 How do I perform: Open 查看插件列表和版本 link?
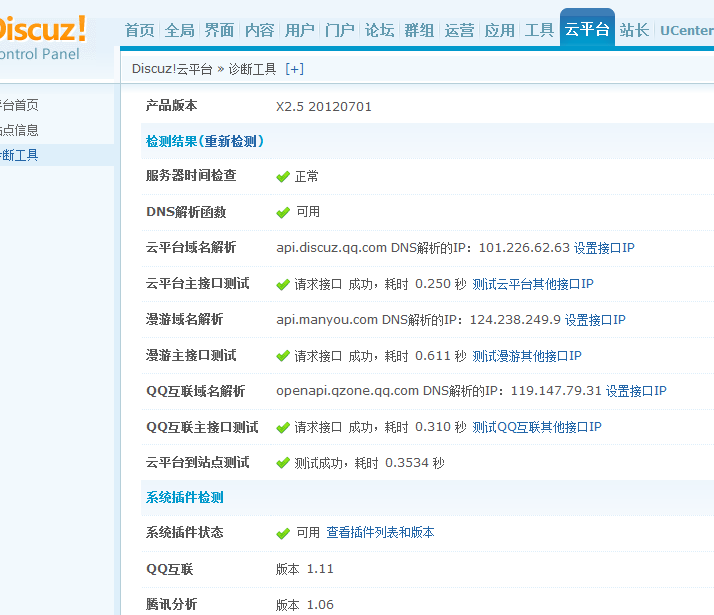pos(380,533)
